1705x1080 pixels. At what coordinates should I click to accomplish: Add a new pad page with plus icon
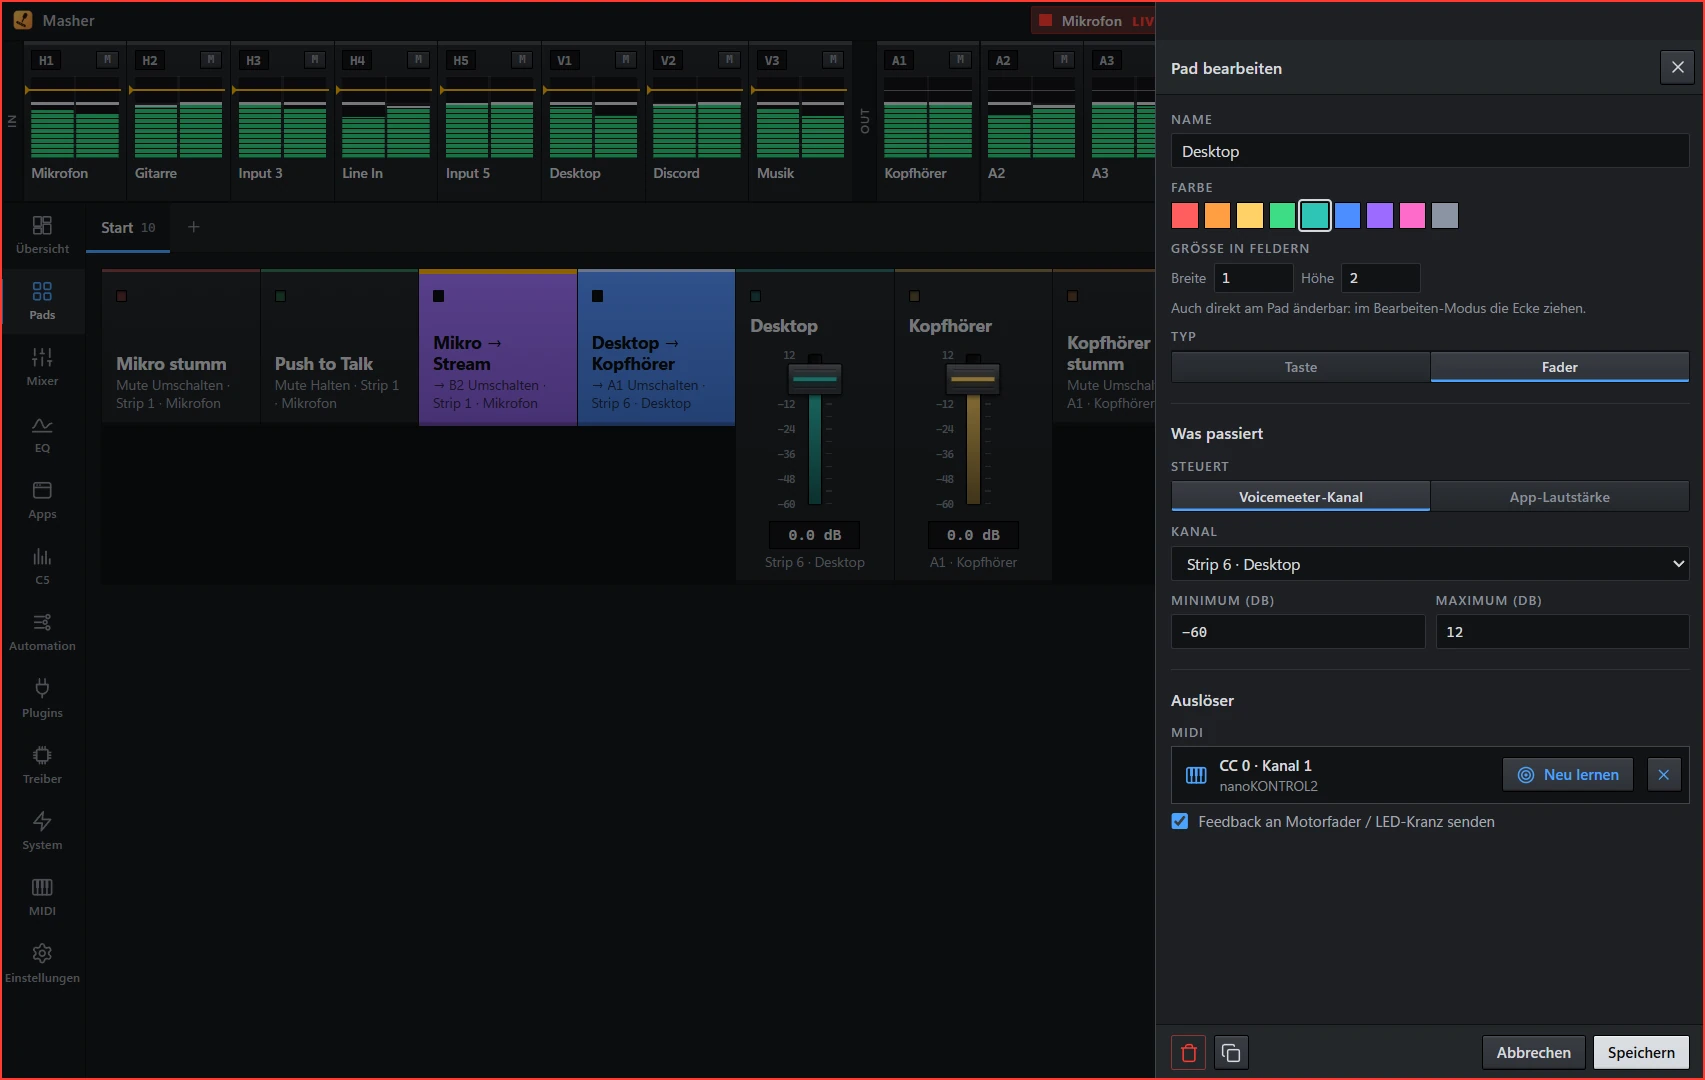click(194, 227)
